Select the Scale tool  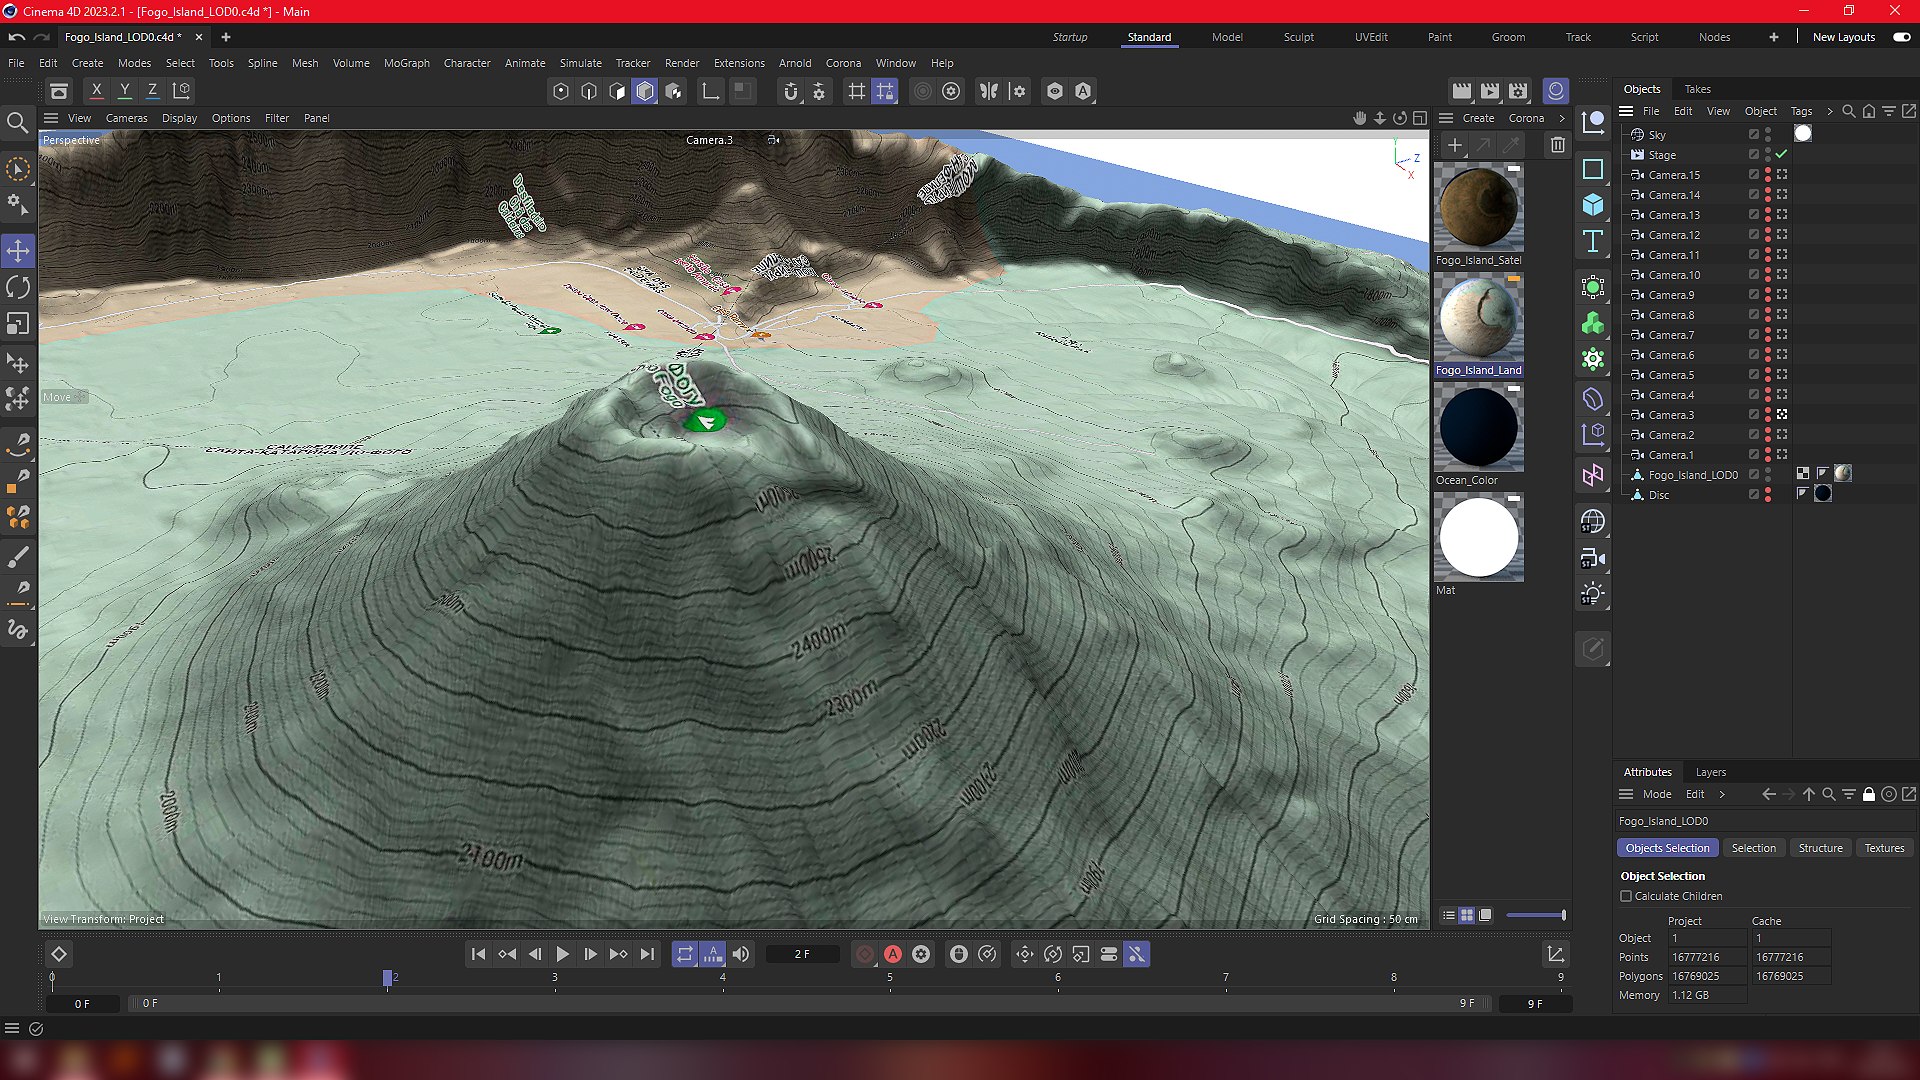[18, 324]
